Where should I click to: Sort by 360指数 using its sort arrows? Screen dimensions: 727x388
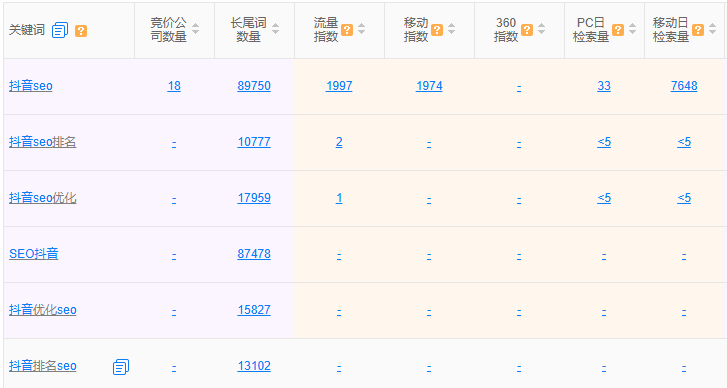click(x=542, y=29)
